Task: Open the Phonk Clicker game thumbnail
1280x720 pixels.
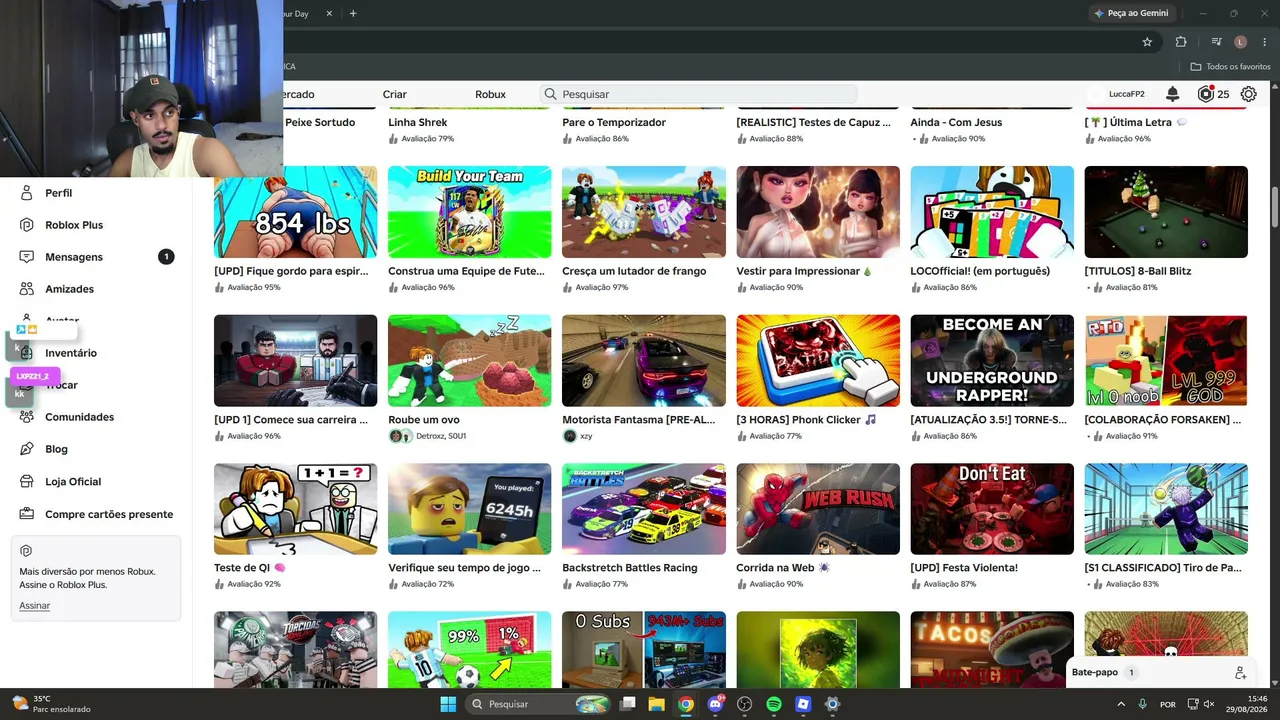Action: (x=818, y=361)
